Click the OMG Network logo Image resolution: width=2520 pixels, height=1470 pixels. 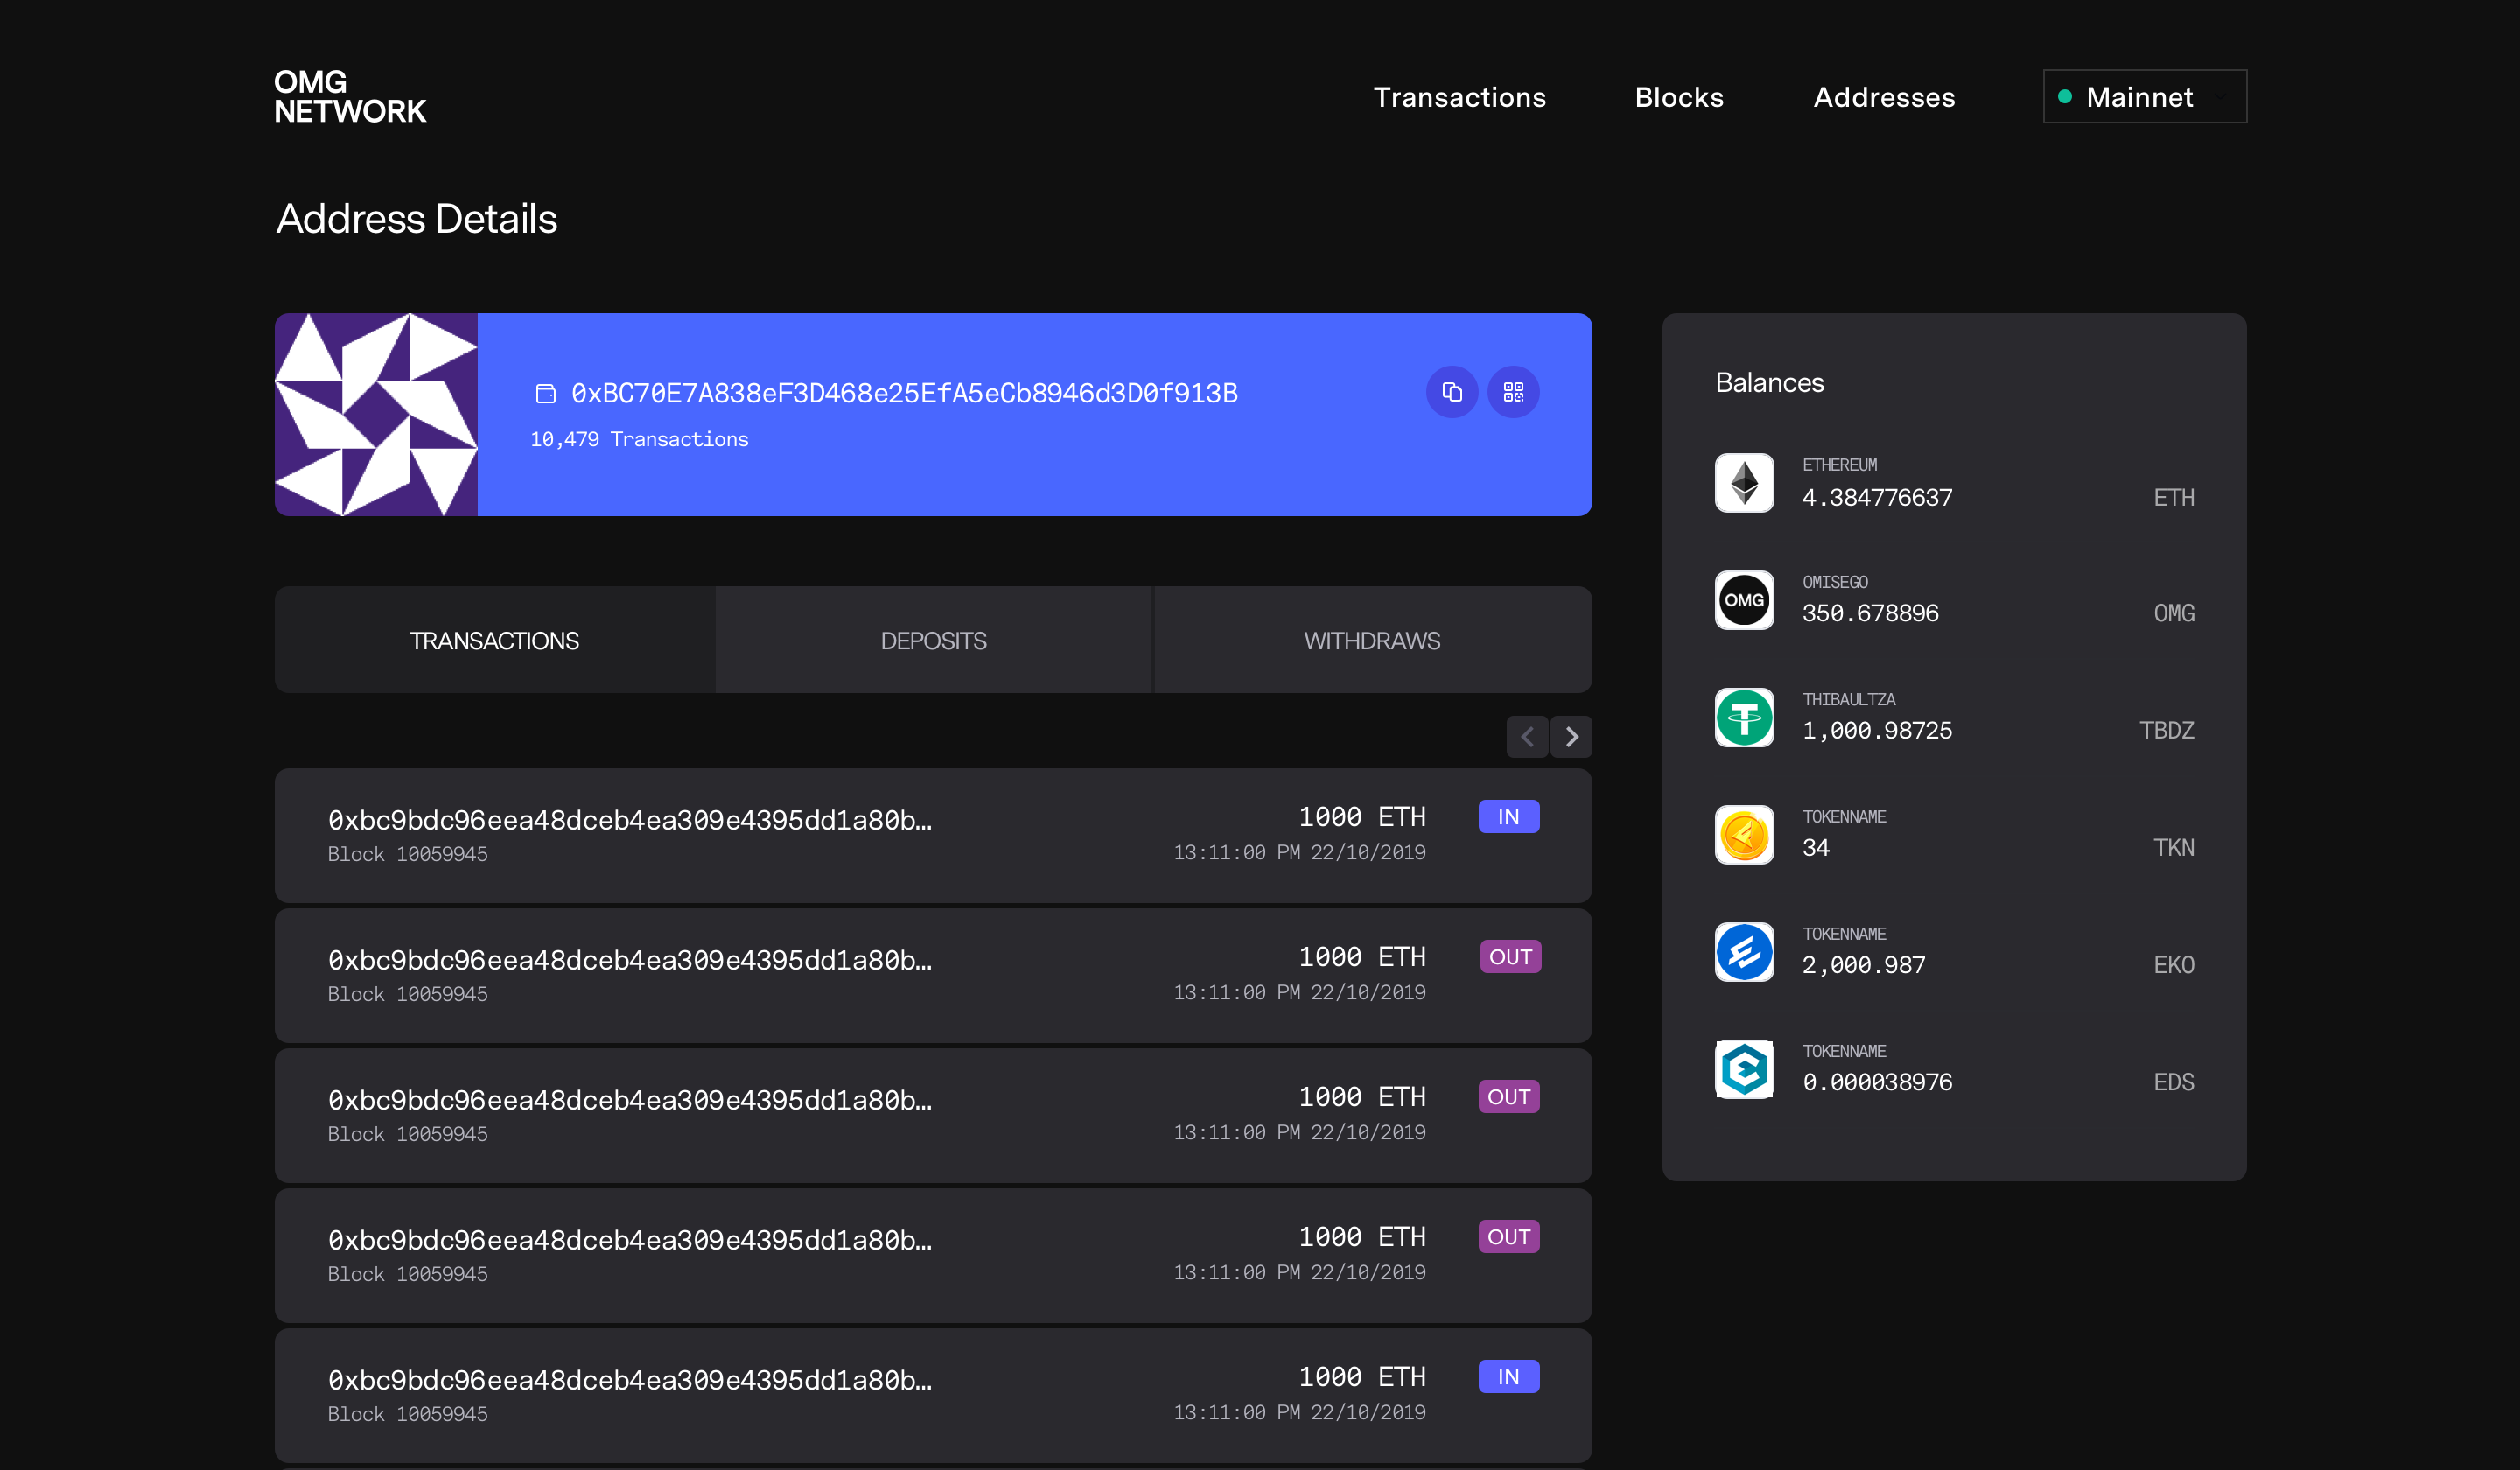pos(349,96)
